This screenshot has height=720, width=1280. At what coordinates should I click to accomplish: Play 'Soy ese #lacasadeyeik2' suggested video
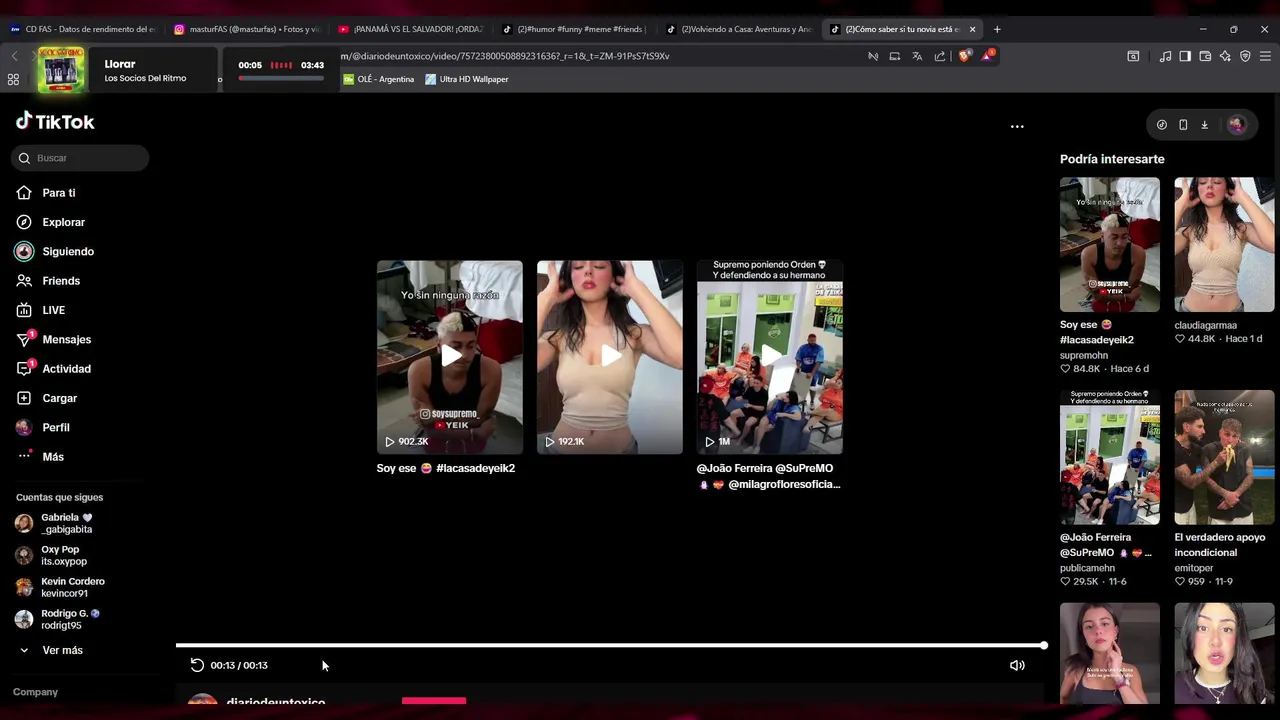point(450,357)
